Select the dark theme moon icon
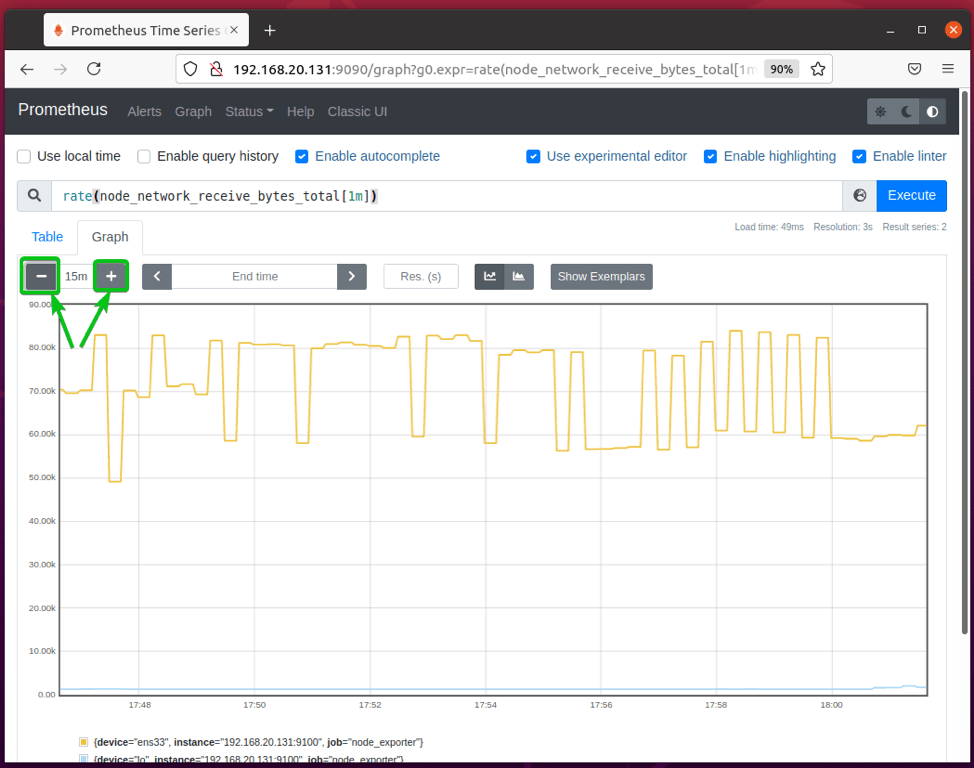Image resolution: width=974 pixels, height=768 pixels. pos(906,112)
